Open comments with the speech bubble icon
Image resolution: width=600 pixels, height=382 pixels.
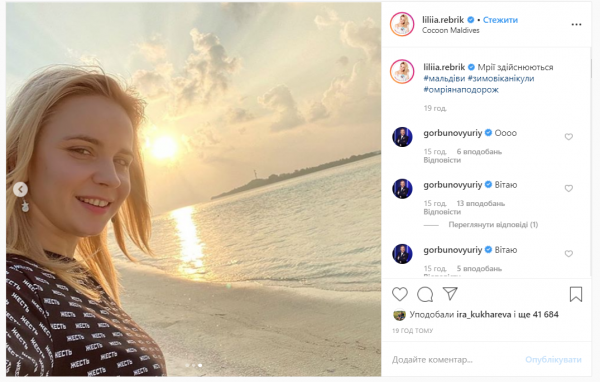(x=425, y=294)
